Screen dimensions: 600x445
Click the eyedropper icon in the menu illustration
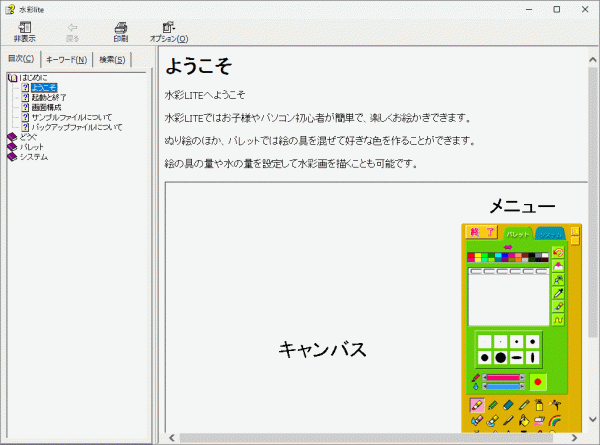coord(558,293)
